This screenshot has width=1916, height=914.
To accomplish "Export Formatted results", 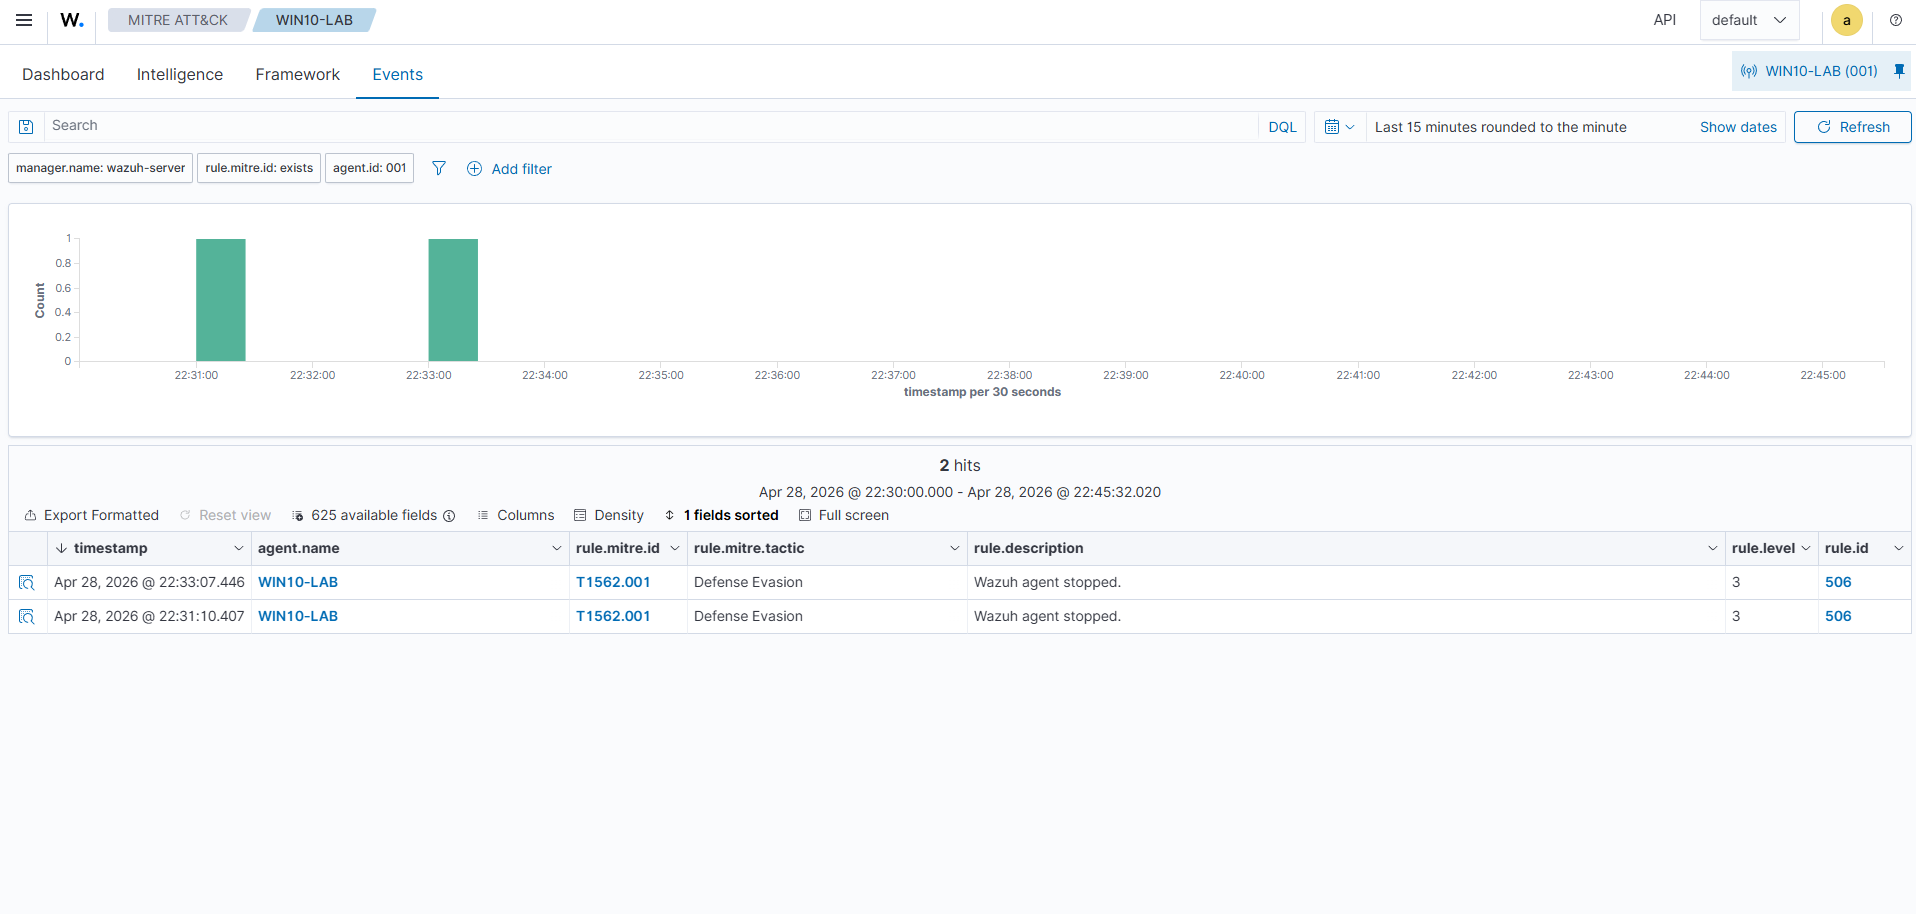I will click(92, 515).
